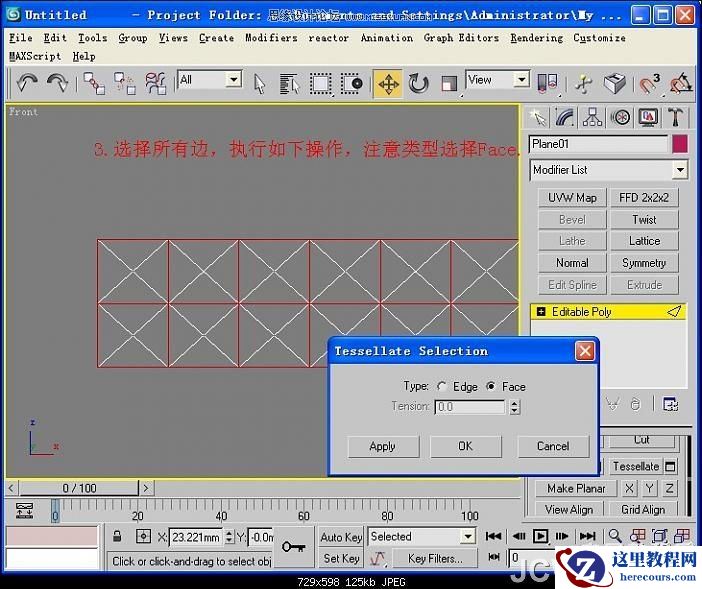The width and height of the screenshot is (702, 589).
Task: Open the Hierarchy command panel tab
Action: [x=592, y=117]
